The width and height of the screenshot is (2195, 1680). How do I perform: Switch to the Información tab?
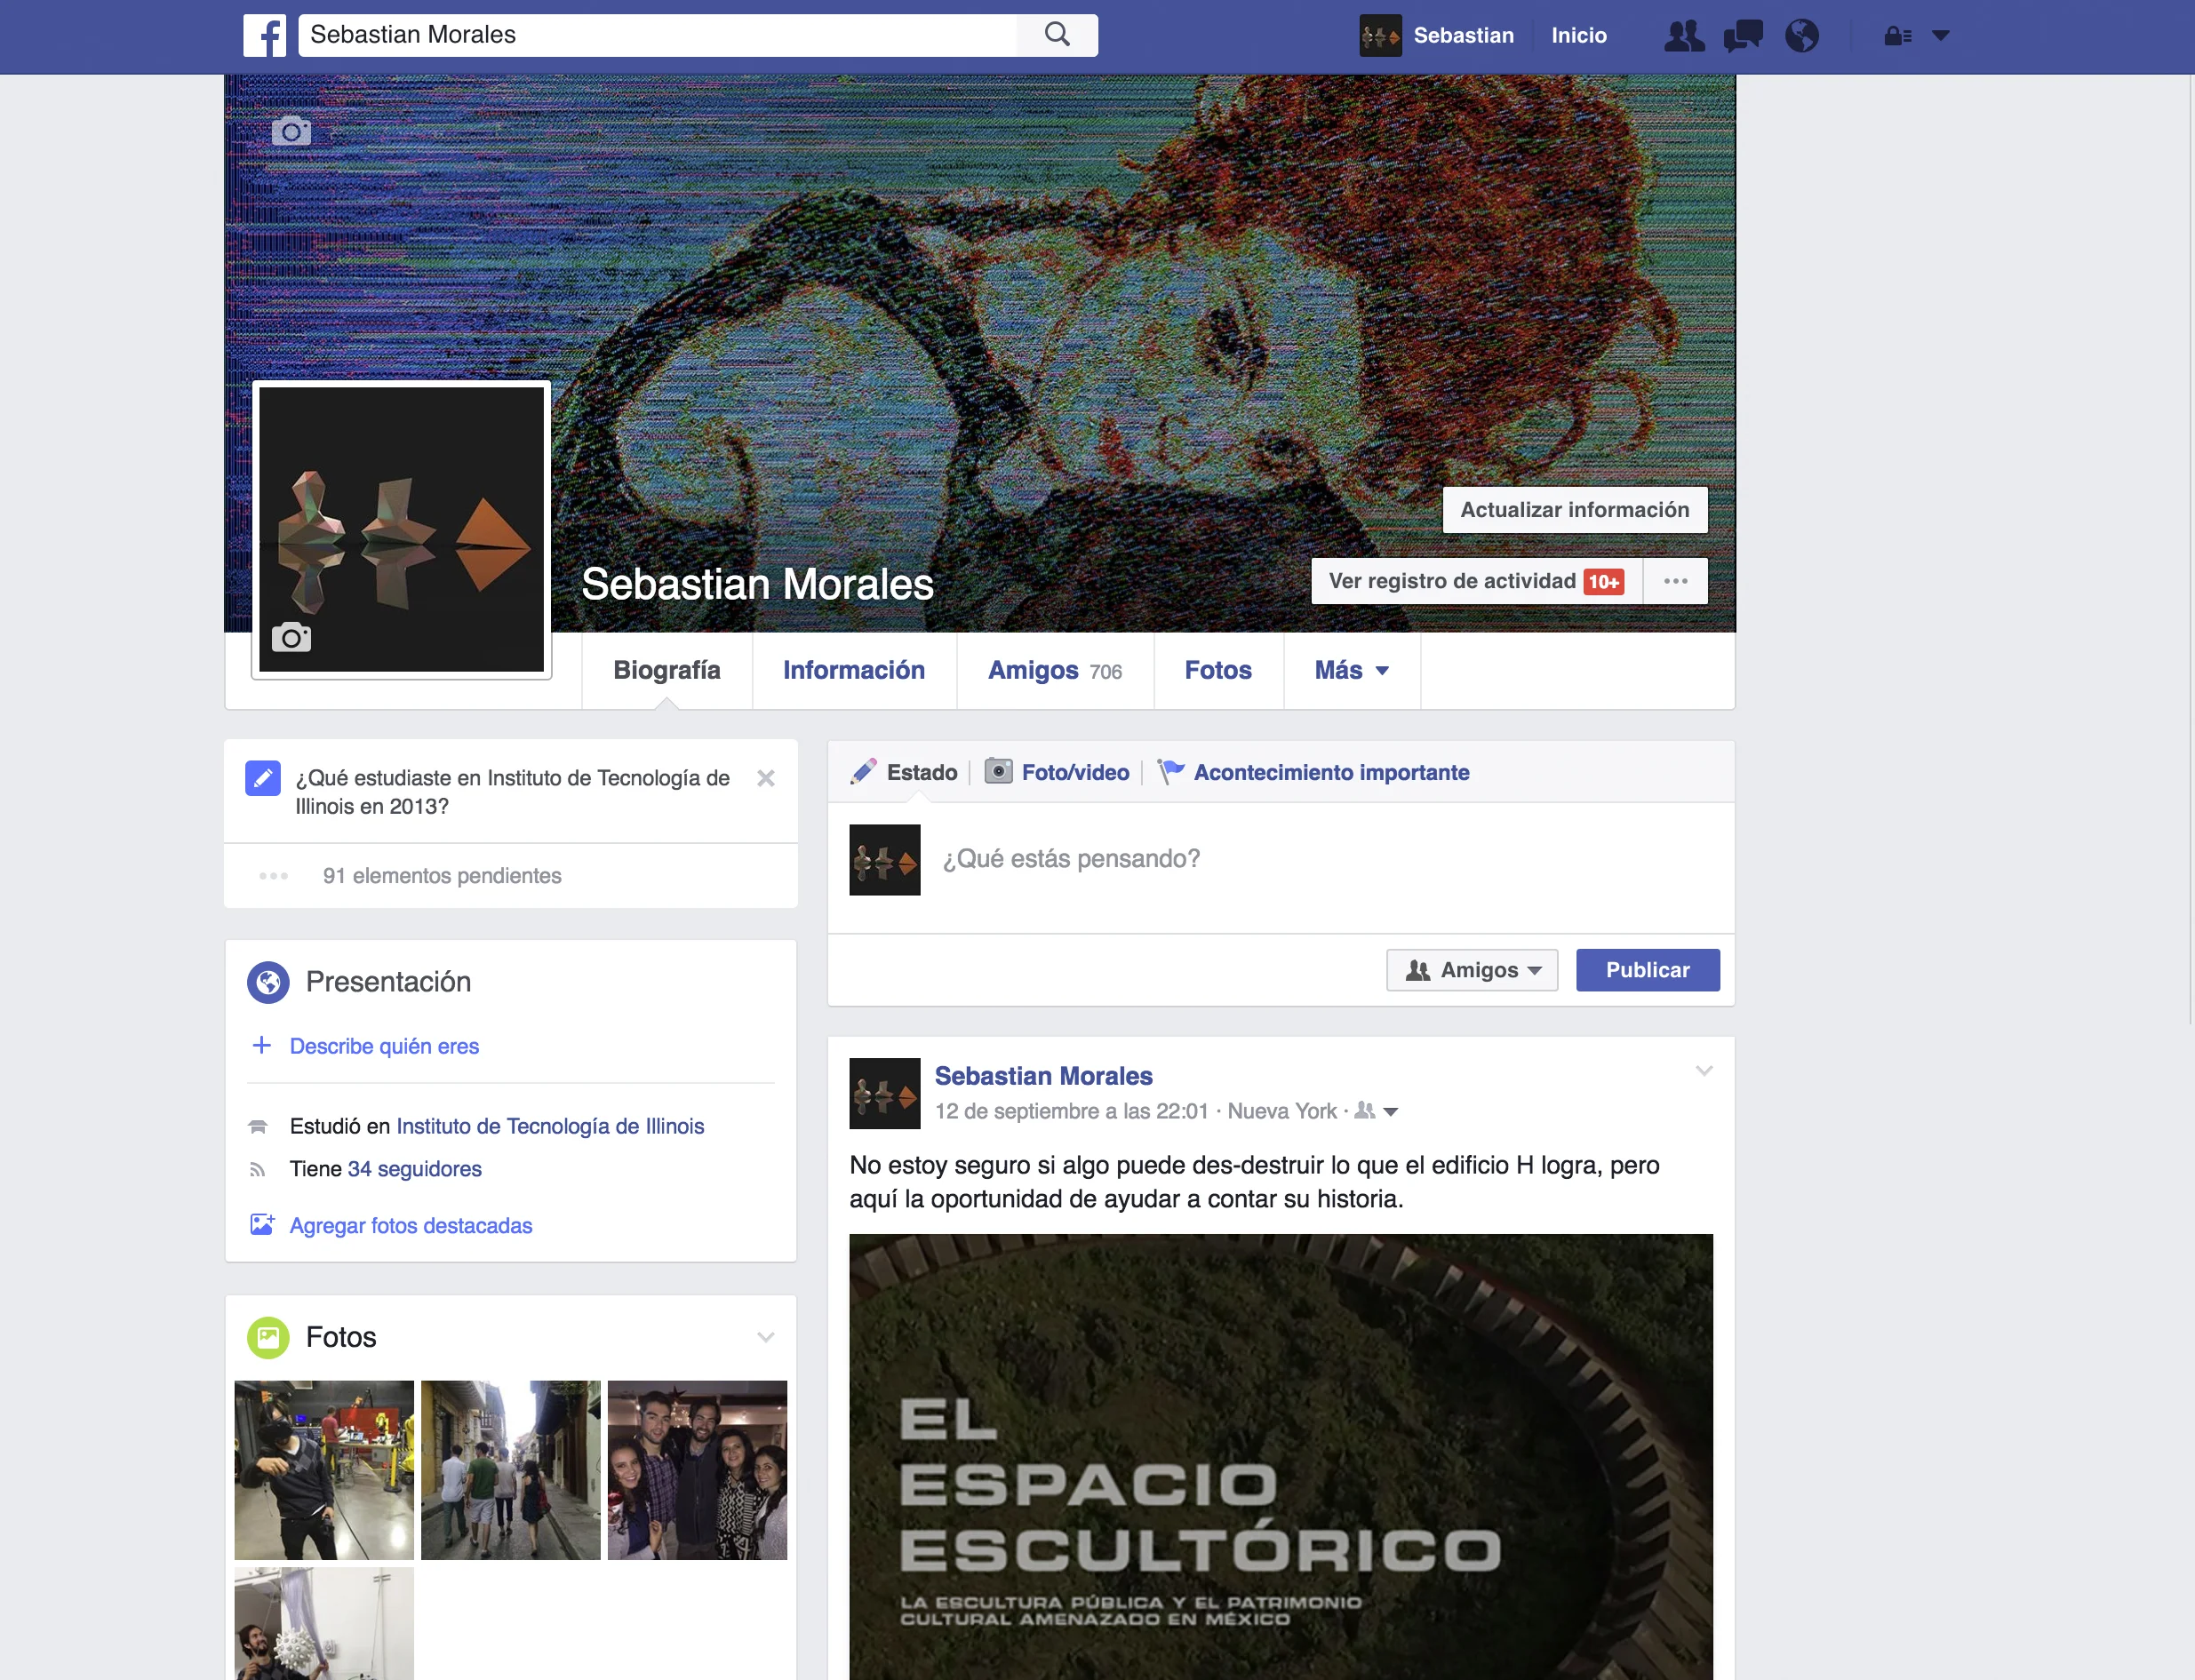point(854,670)
